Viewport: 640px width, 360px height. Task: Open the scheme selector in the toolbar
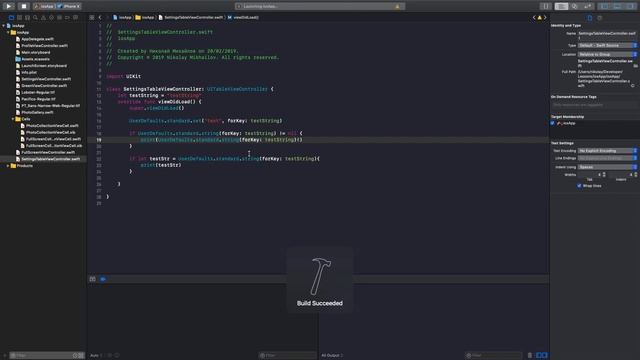point(44,6)
